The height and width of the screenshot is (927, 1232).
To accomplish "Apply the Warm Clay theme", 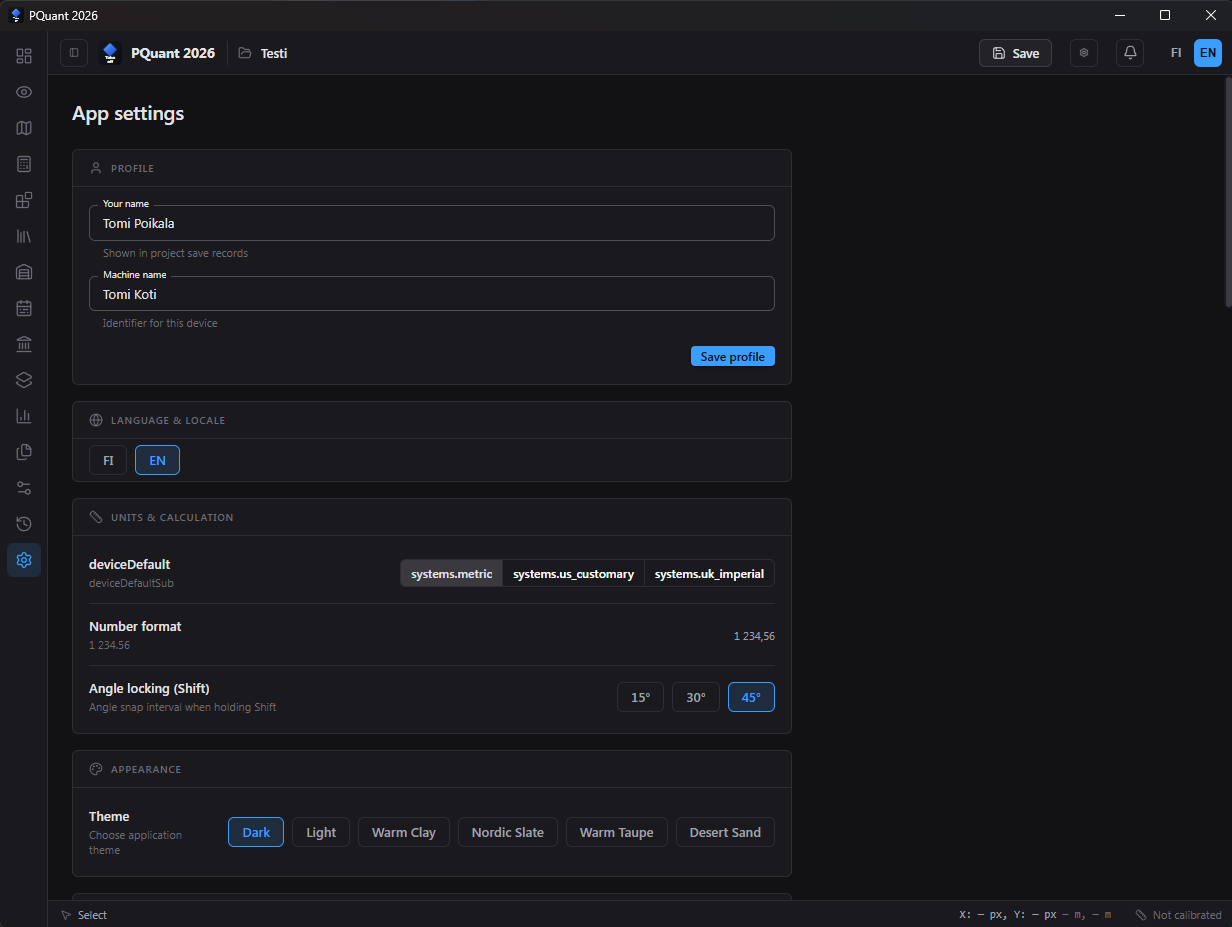I will pyautogui.click(x=404, y=832).
